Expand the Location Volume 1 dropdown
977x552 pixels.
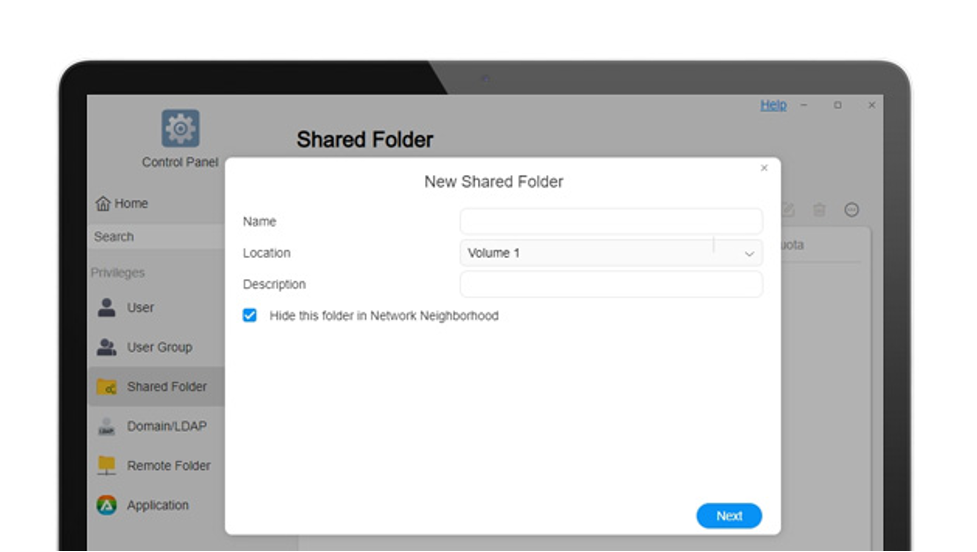(611, 253)
